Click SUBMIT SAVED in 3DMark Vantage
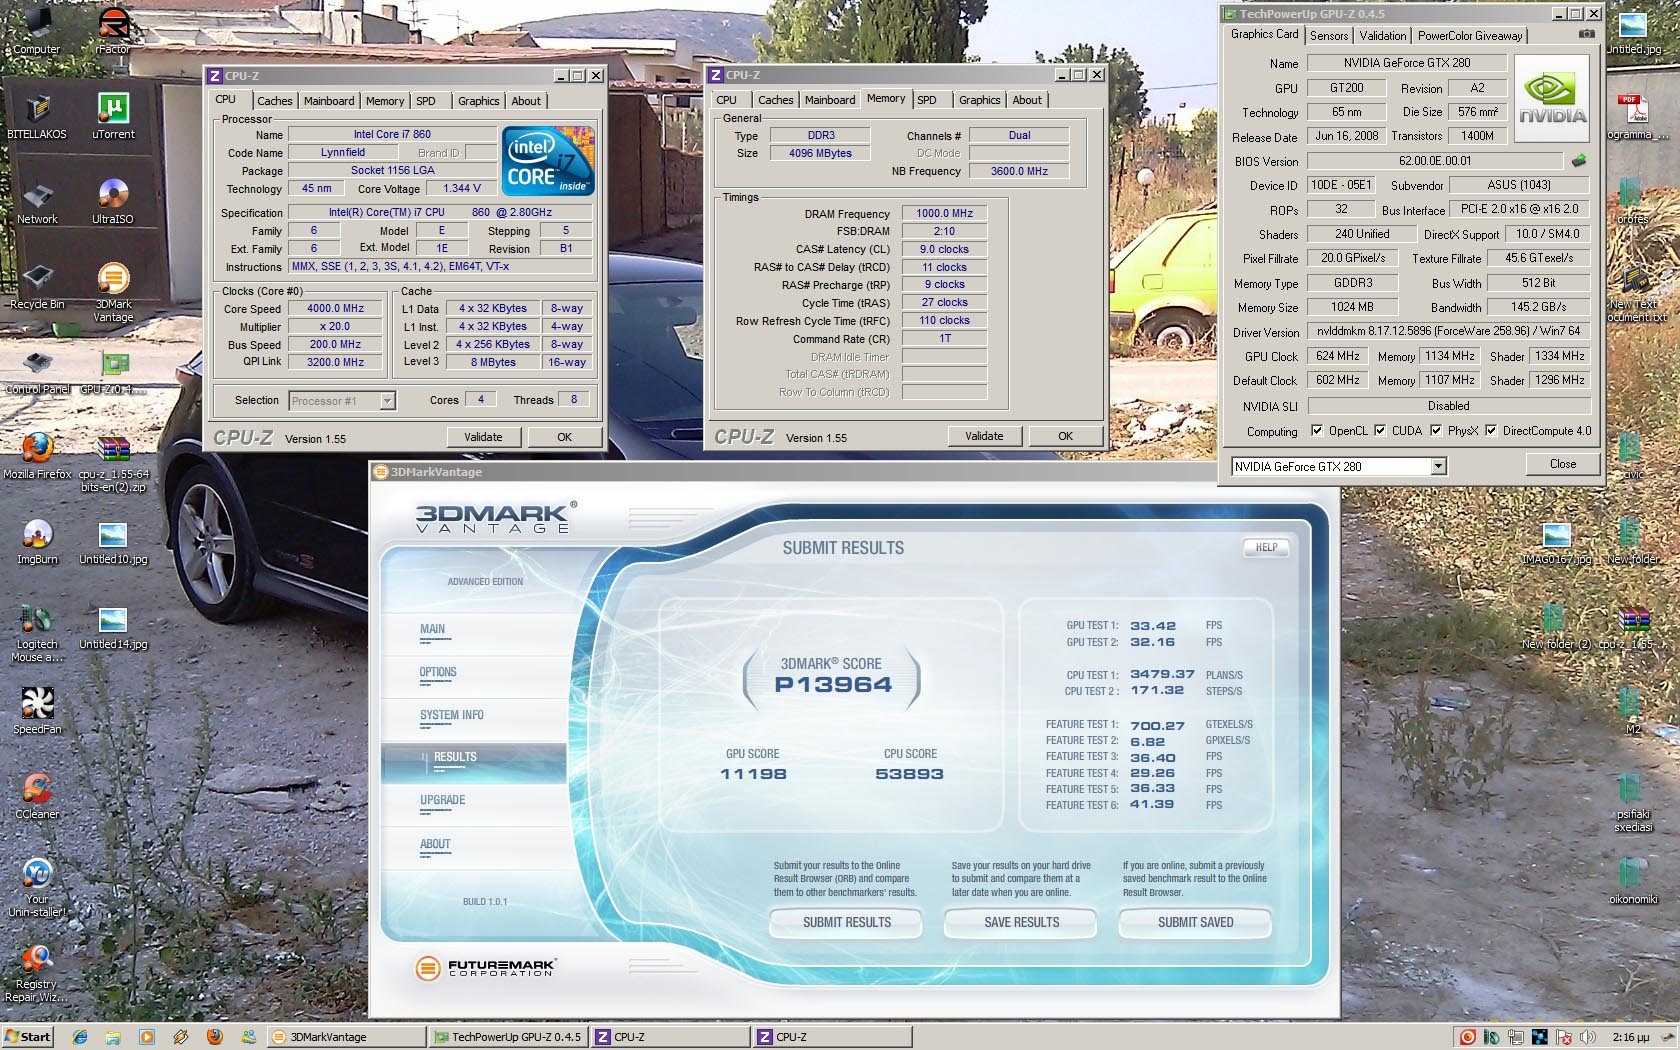 tap(1195, 922)
